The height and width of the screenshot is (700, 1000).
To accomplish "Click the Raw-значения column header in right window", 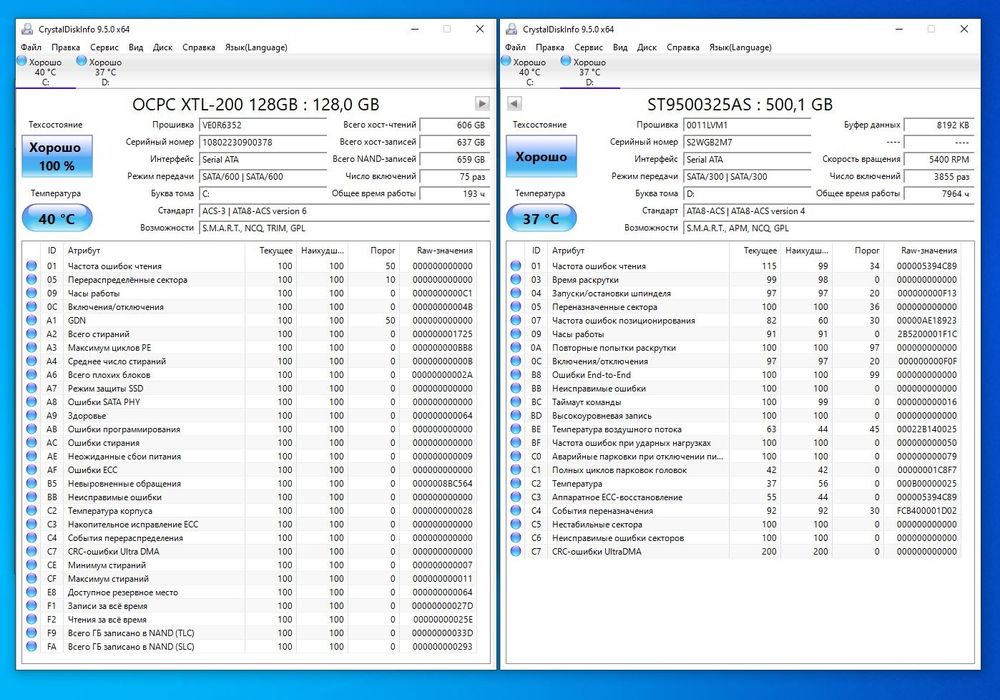I will click(929, 251).
